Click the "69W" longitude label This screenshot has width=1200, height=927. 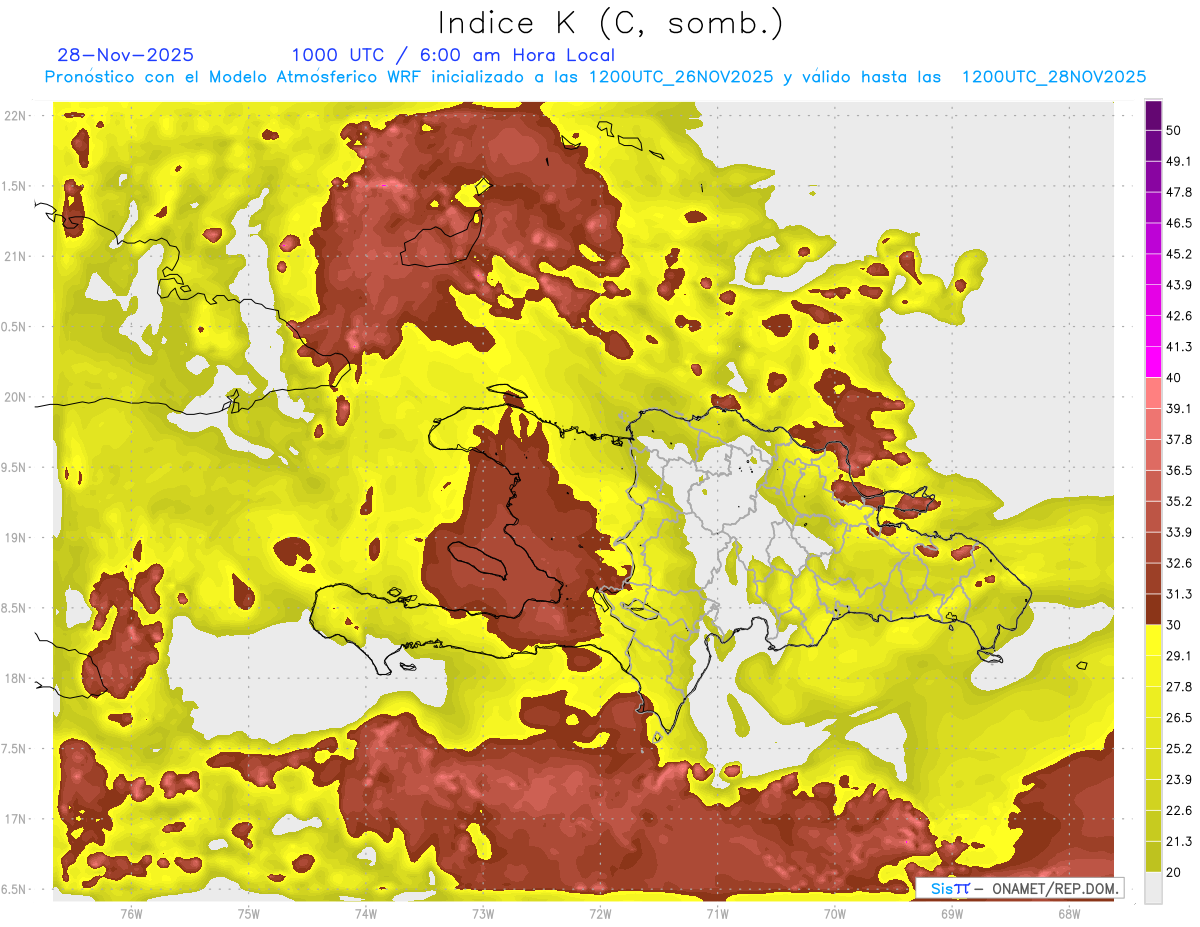[951, 913]
